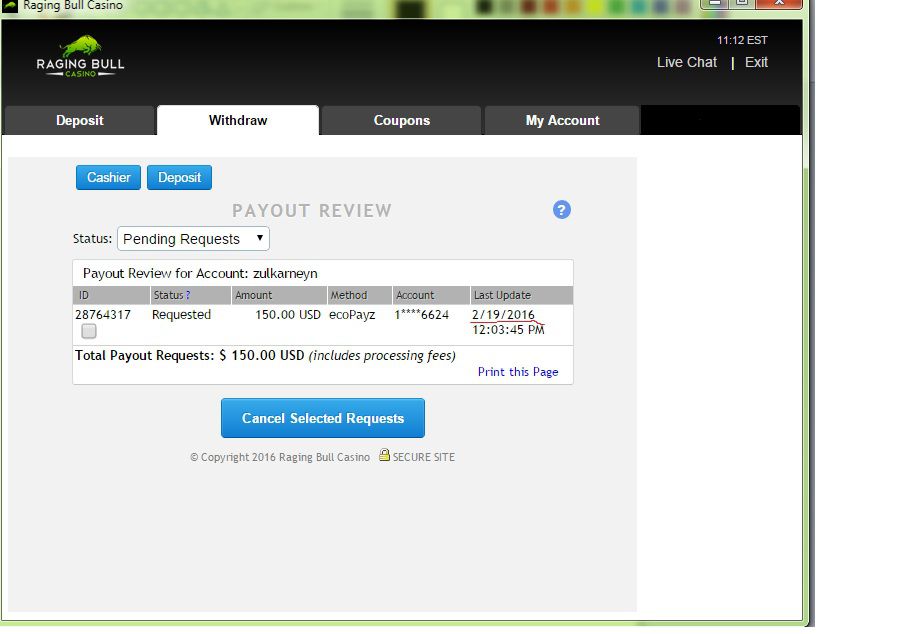
Task: Click the ecoPayz method cell
Action: [352, 315]
